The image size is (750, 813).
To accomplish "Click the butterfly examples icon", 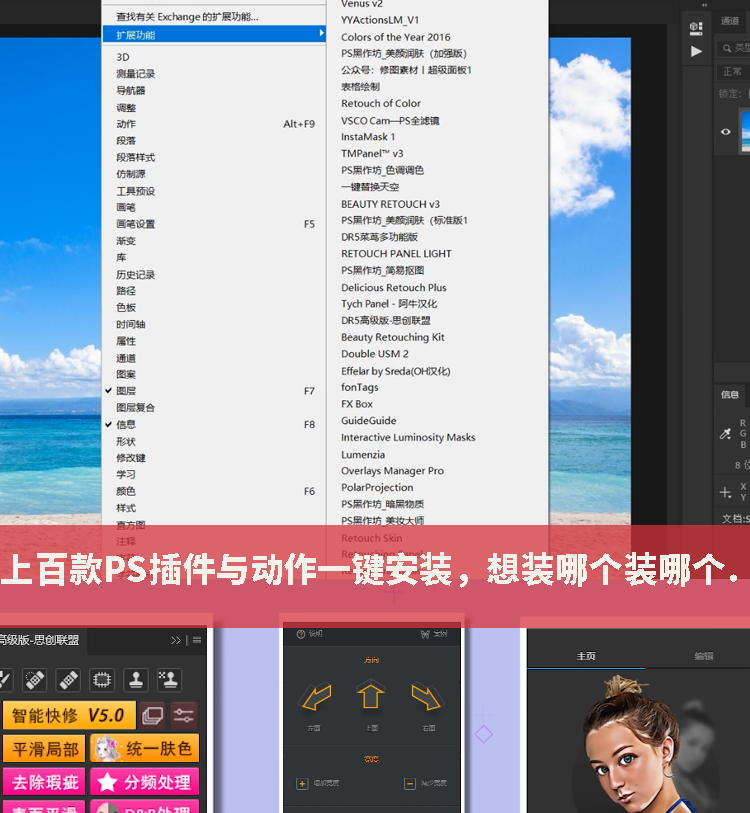I will (425, 634).
